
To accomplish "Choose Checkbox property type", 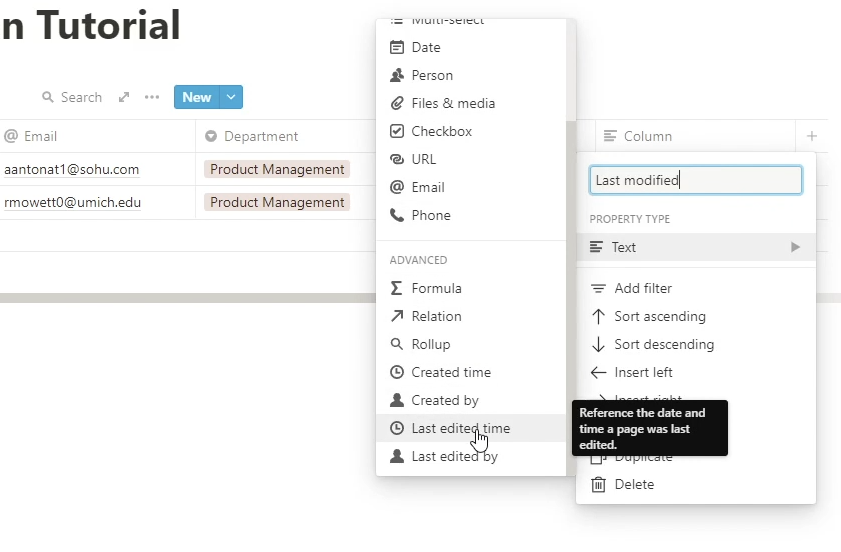I will pyautogui.click(x=471, y=131).
